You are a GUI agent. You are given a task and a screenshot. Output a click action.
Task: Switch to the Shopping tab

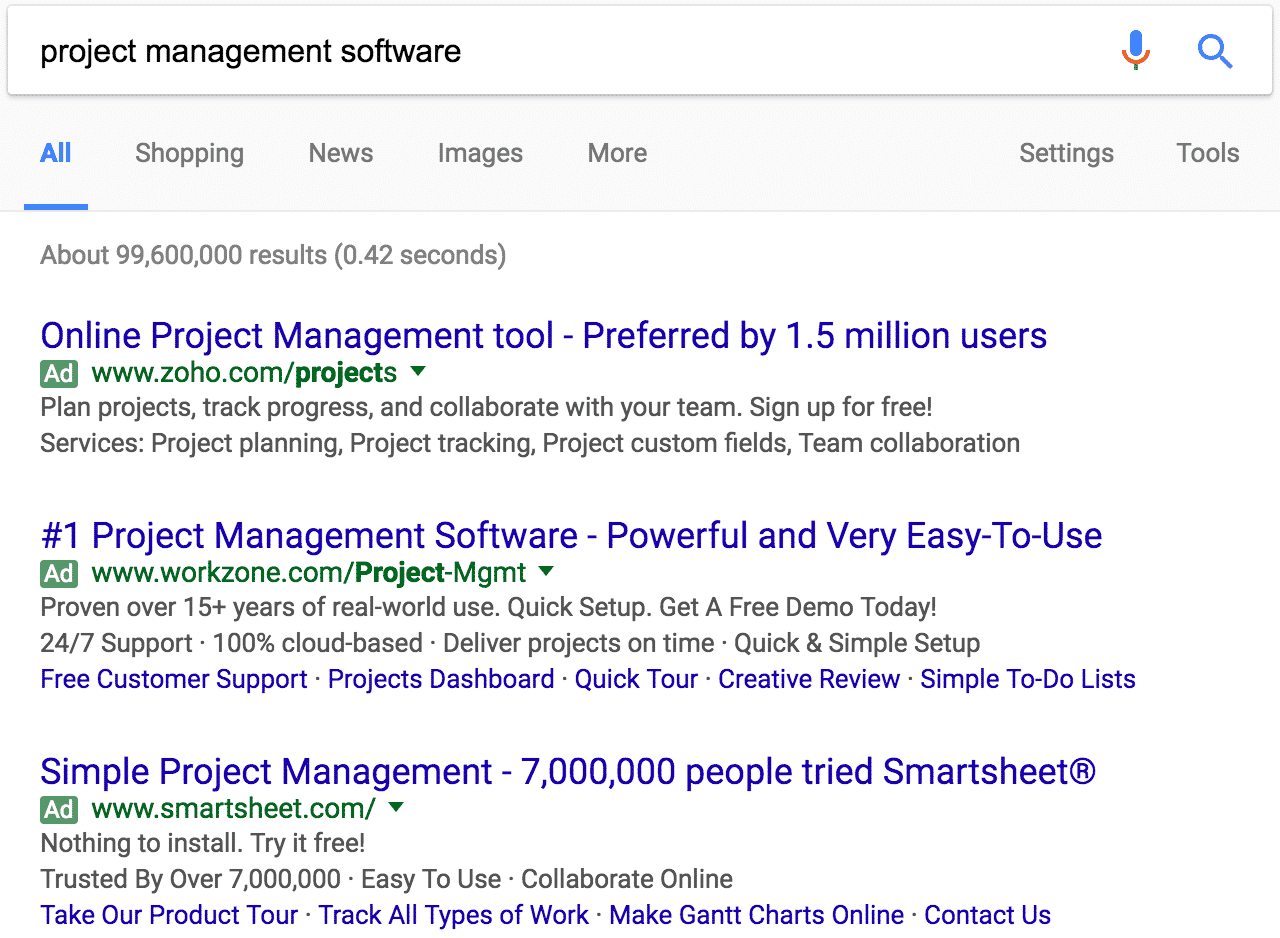click(x=189, y=153)
